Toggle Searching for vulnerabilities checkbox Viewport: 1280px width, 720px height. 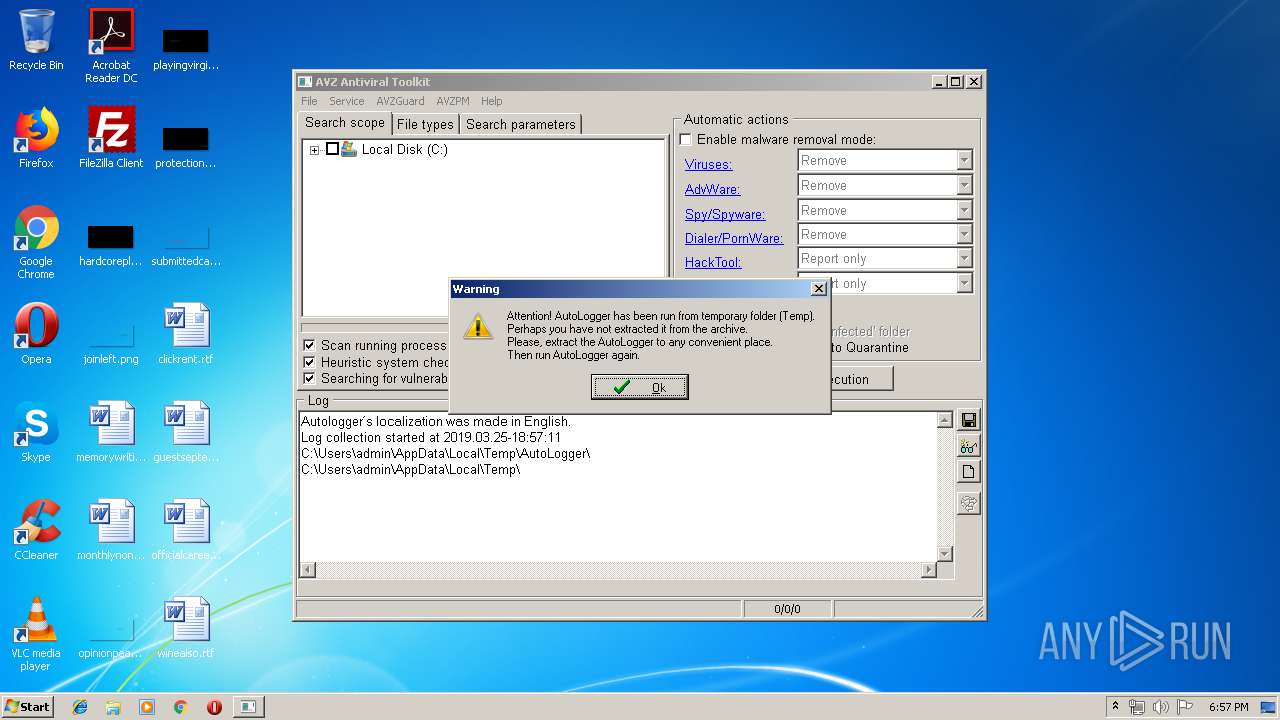coord(310,378)
